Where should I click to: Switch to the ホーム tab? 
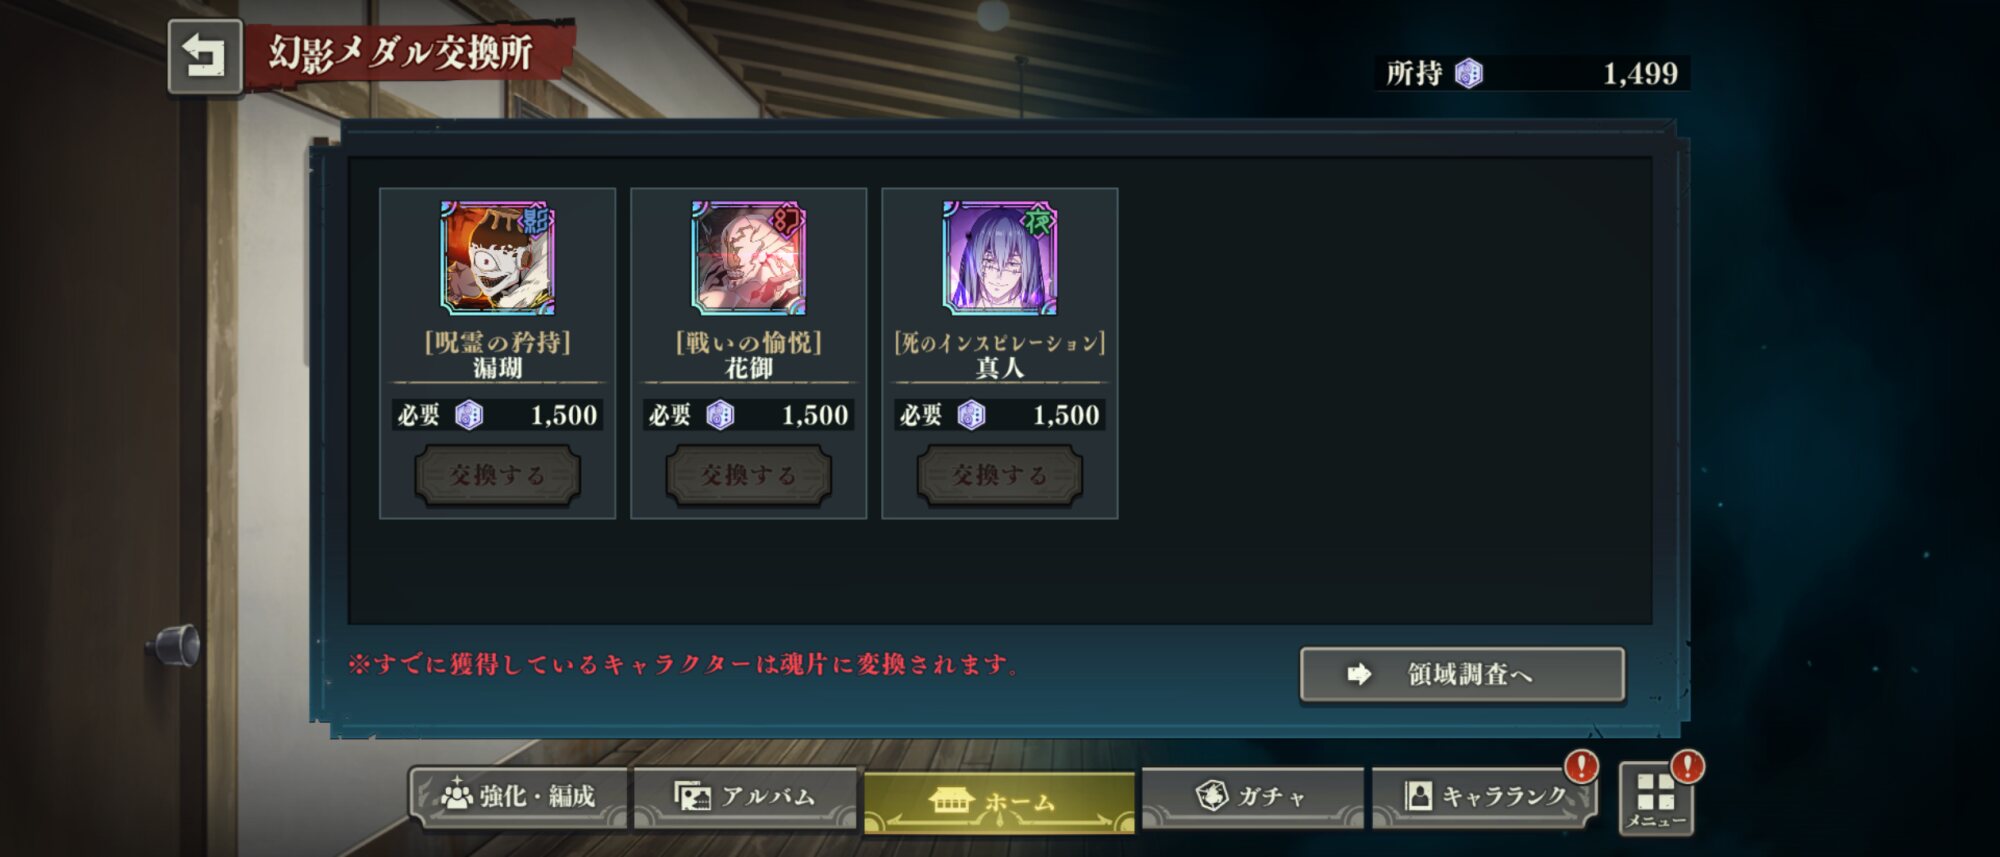coord(999,802)
